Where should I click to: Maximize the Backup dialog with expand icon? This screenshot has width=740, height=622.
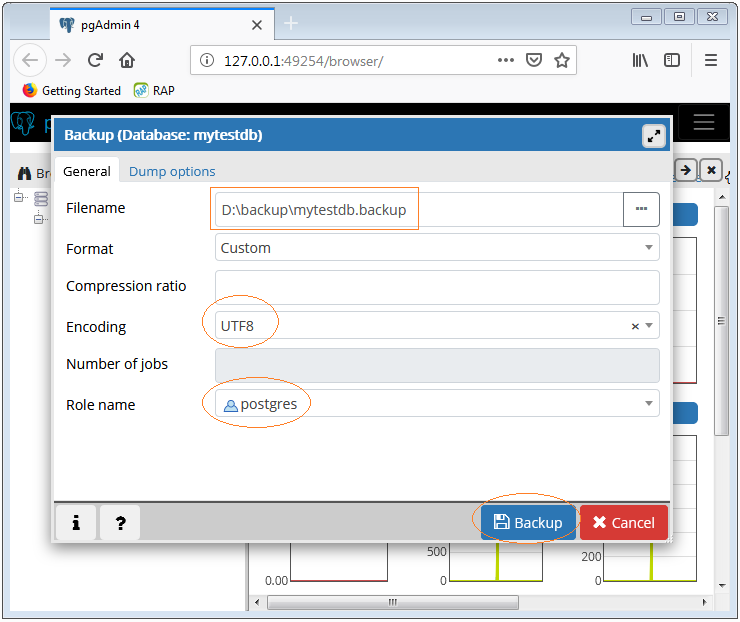(x=653, y=136)
